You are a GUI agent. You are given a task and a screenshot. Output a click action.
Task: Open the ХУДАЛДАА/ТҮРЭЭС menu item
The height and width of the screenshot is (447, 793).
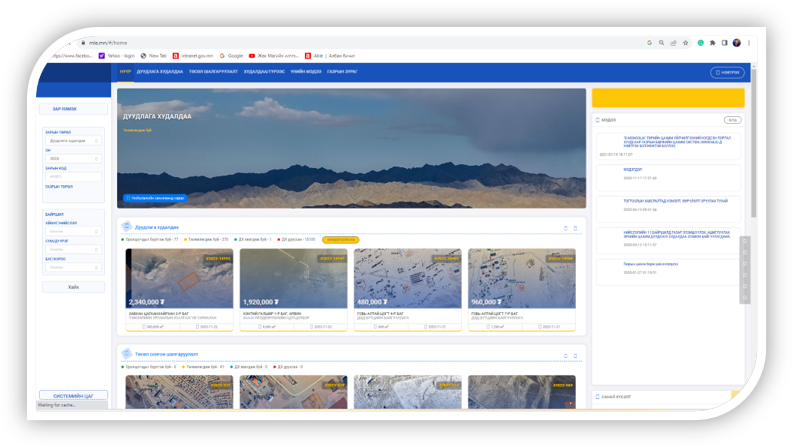264,72
